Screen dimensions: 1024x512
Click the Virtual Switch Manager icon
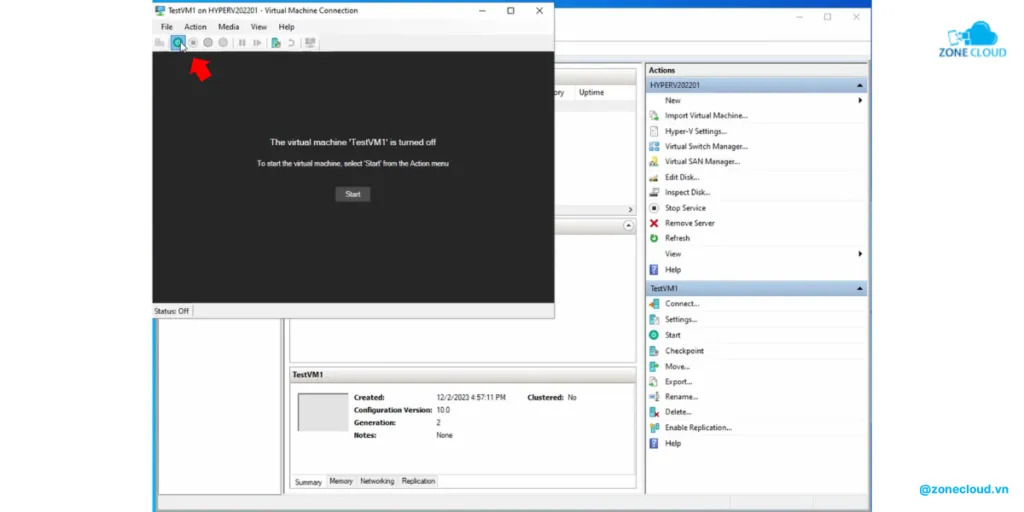[x=654, y=146]
